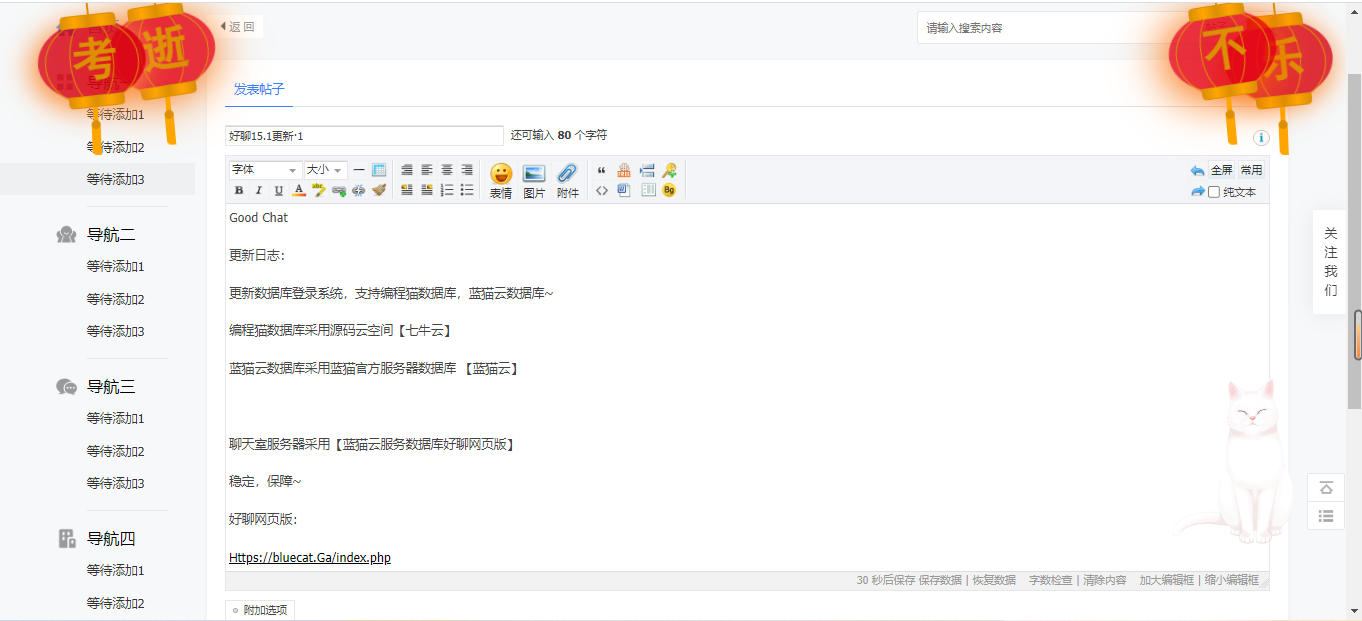Paste from Word document icon
The image size is (1362, 621).
pyautogui.click(x=623, y=190)
